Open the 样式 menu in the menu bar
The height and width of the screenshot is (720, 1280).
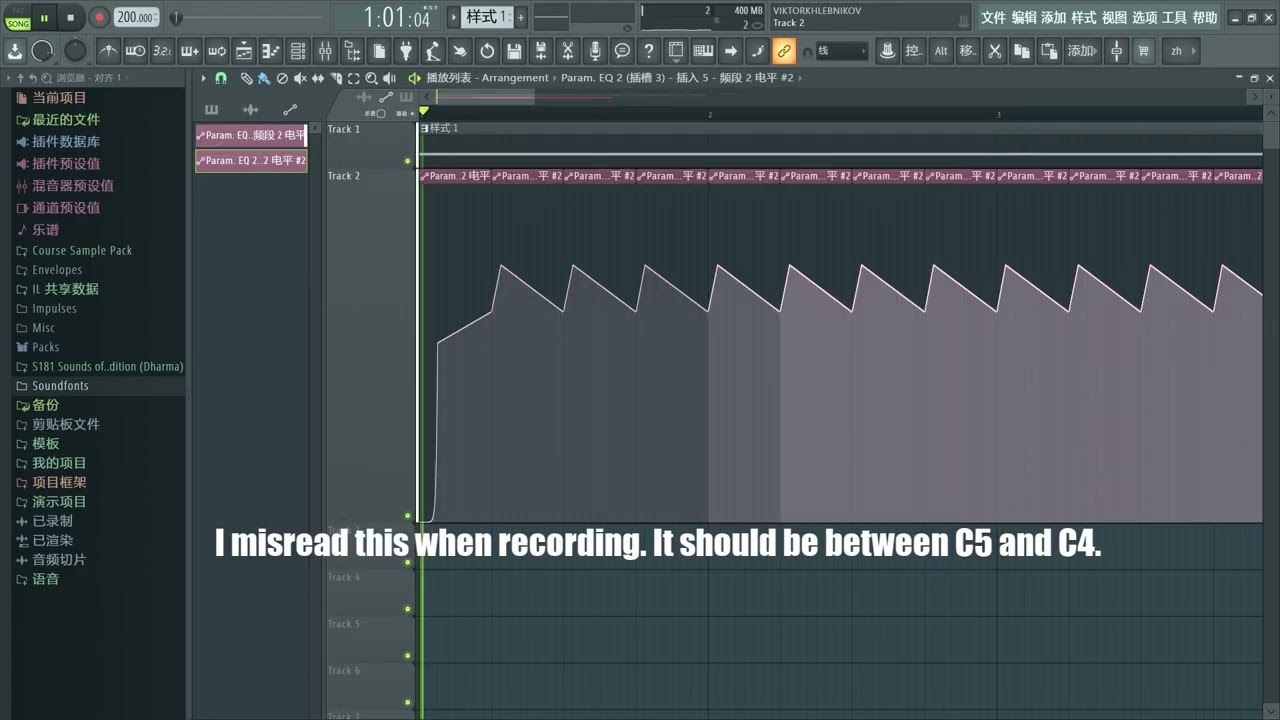(x=1084, y=18)
